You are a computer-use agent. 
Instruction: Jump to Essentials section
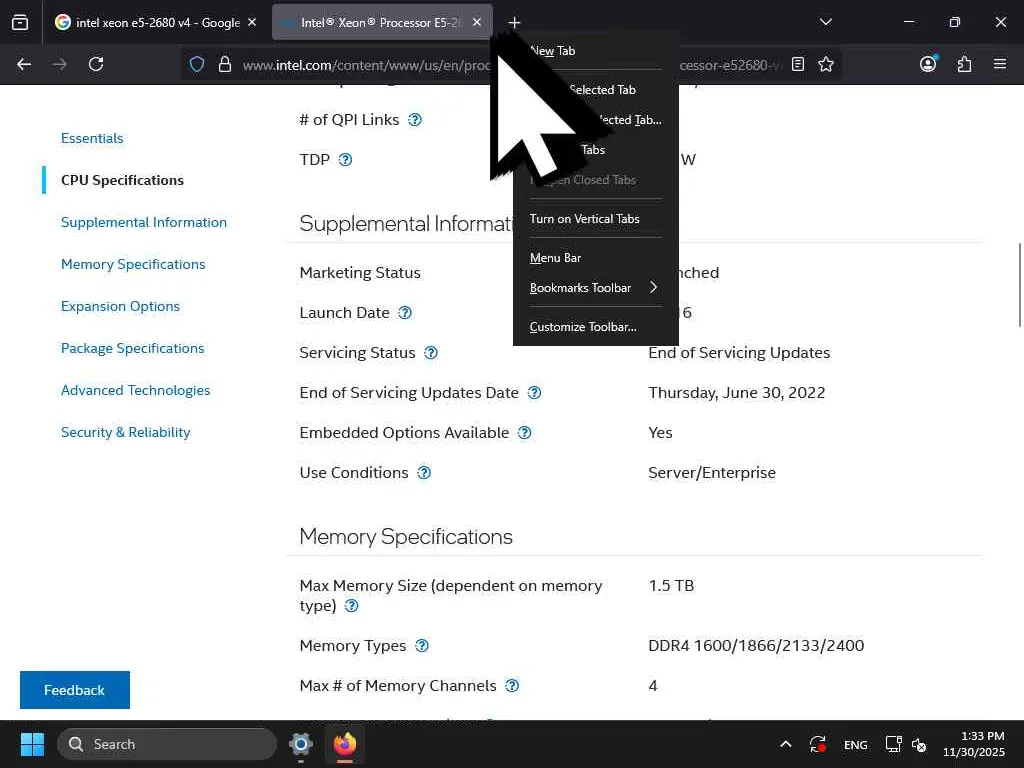pos(92,138)
